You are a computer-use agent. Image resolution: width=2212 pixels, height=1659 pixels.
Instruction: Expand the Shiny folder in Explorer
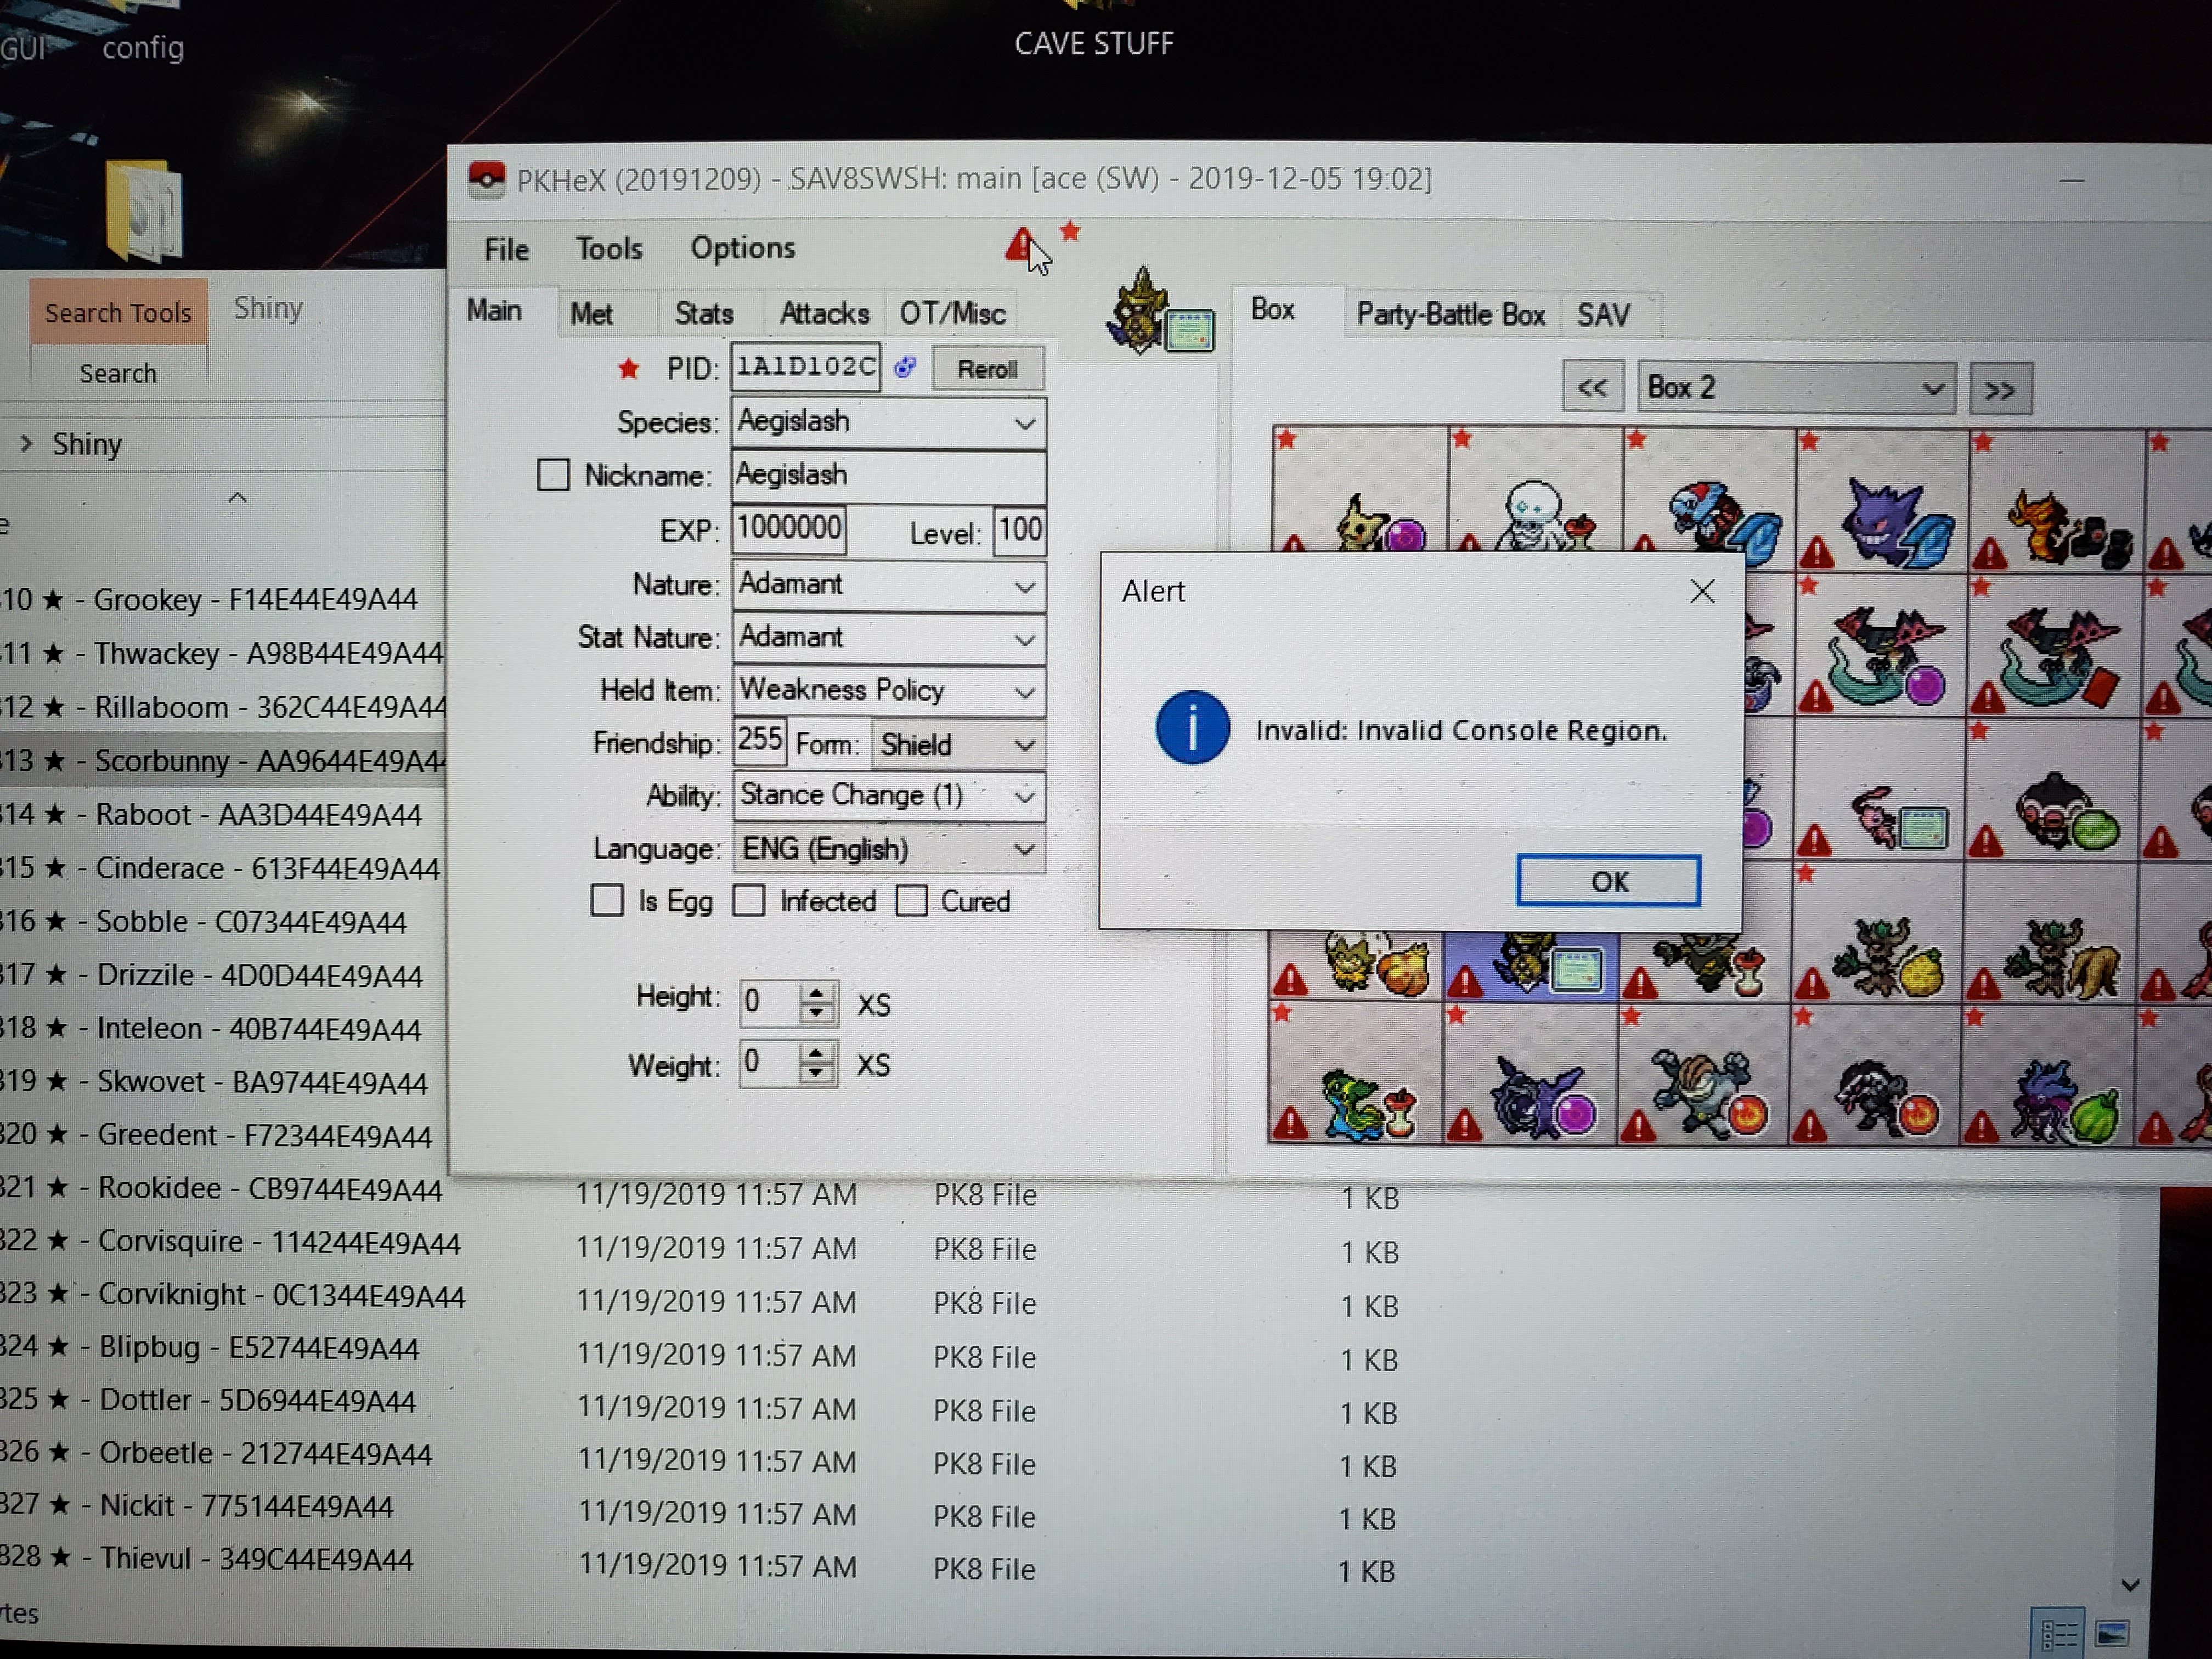27,443
